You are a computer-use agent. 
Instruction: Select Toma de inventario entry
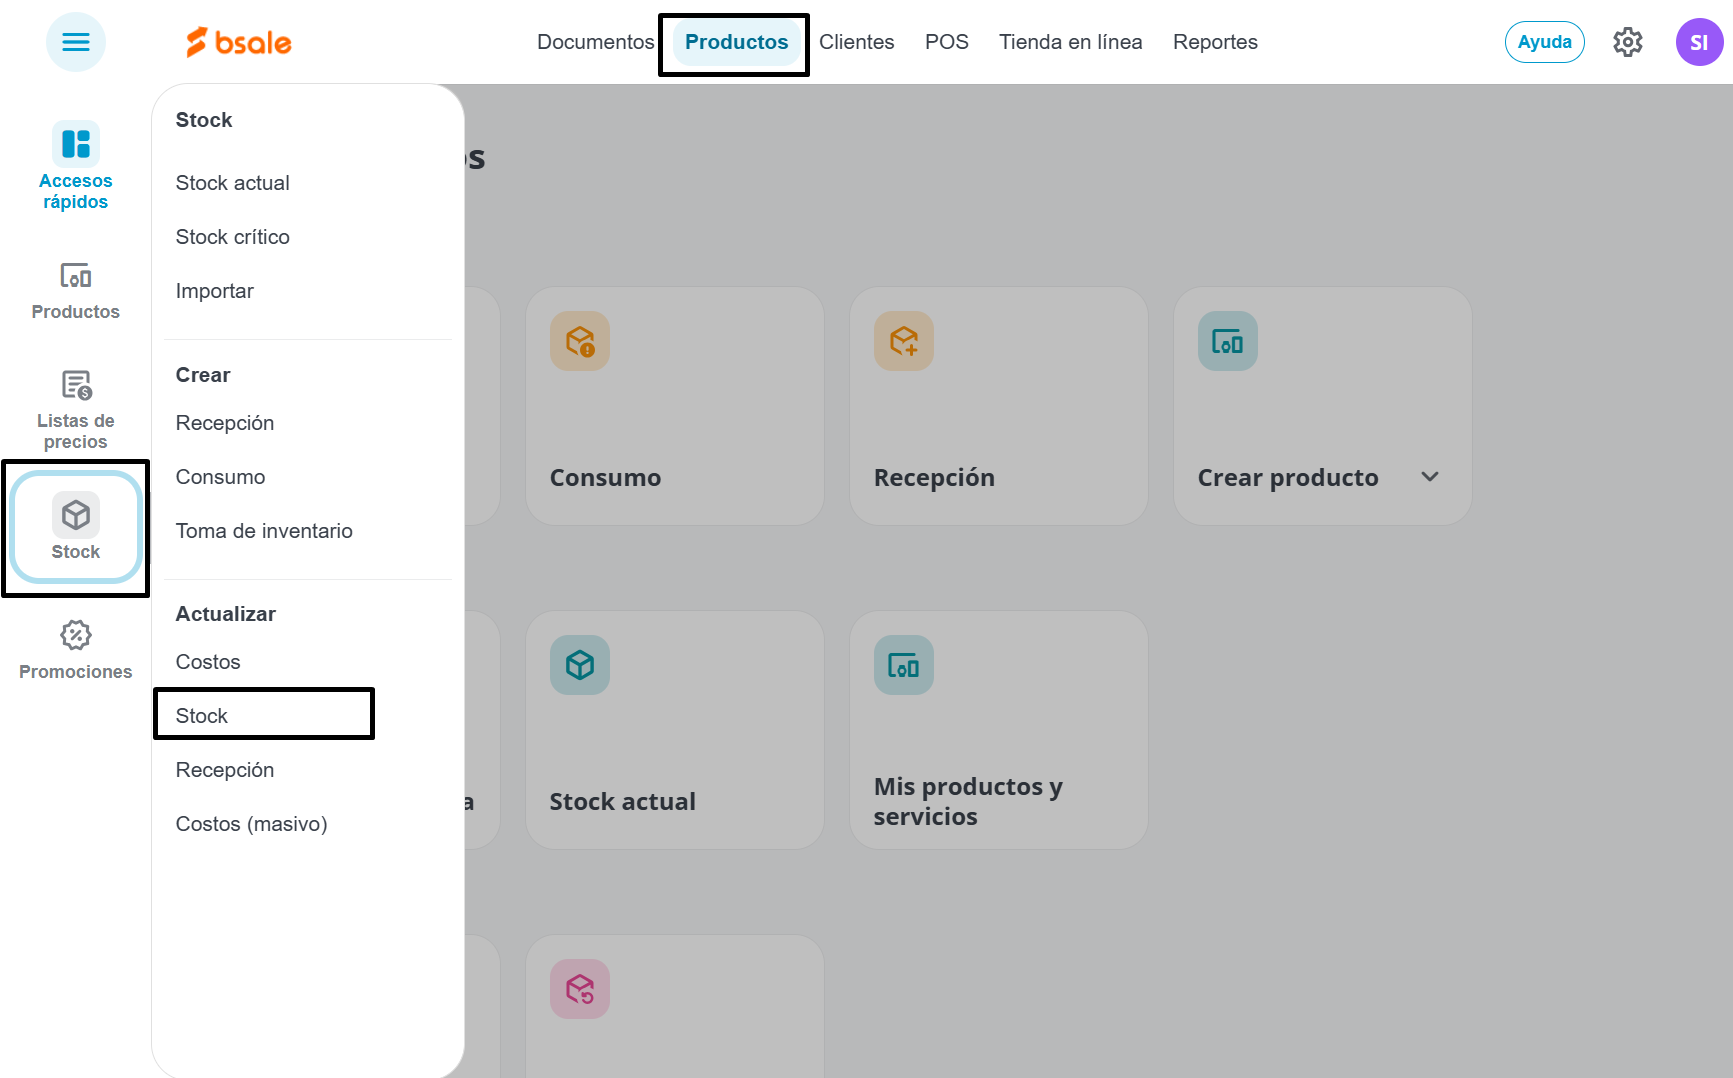264,531
